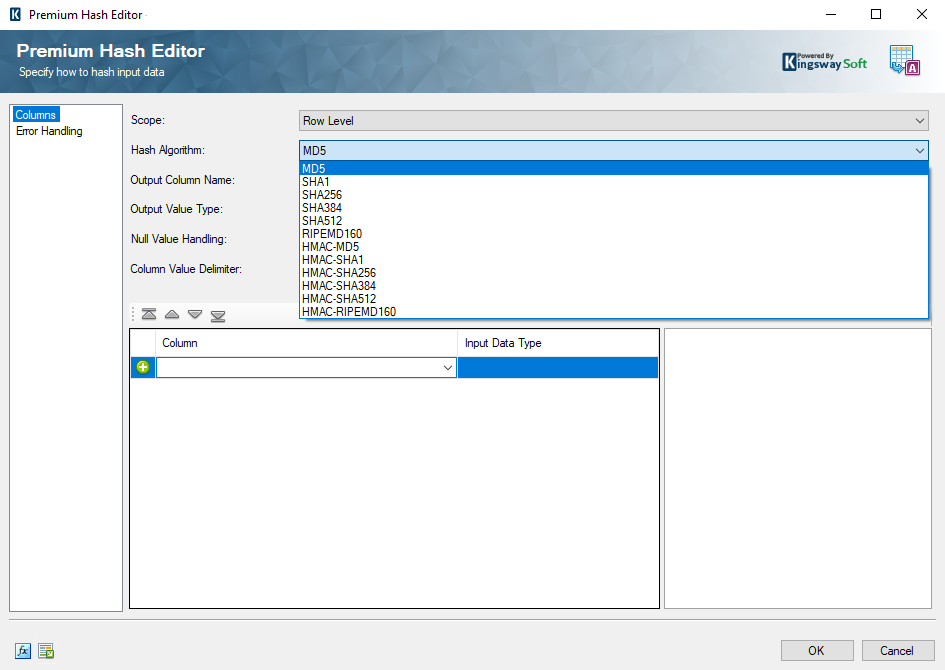945x670 pixels.
Task: Pick the RIPEMD160 algorithm option
Action: 331,233
